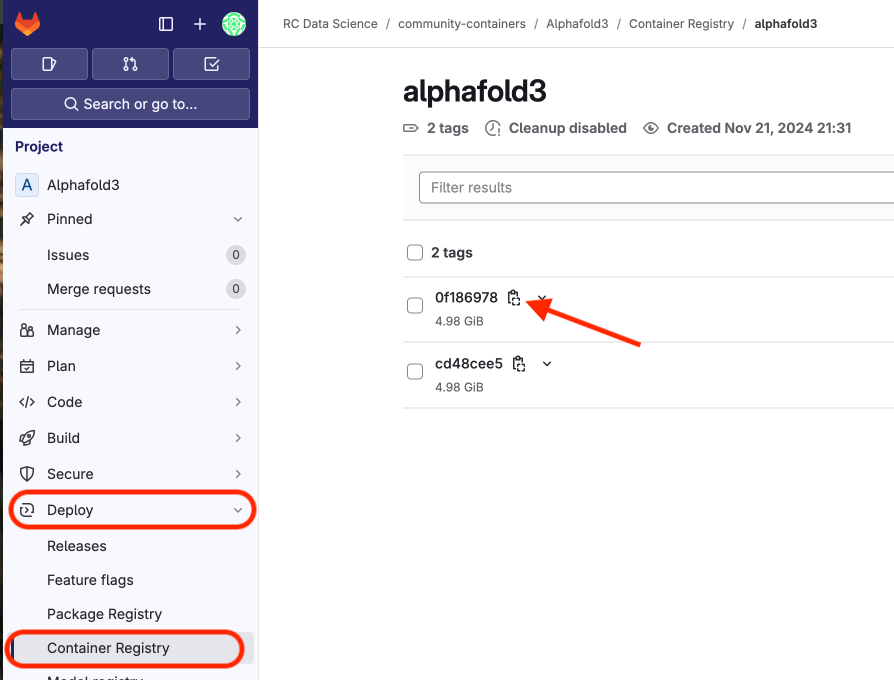Open the to-do list shortcut icon
Image resolution: width=894 pixels, height=680 pixels.
(x=211, y=64)
